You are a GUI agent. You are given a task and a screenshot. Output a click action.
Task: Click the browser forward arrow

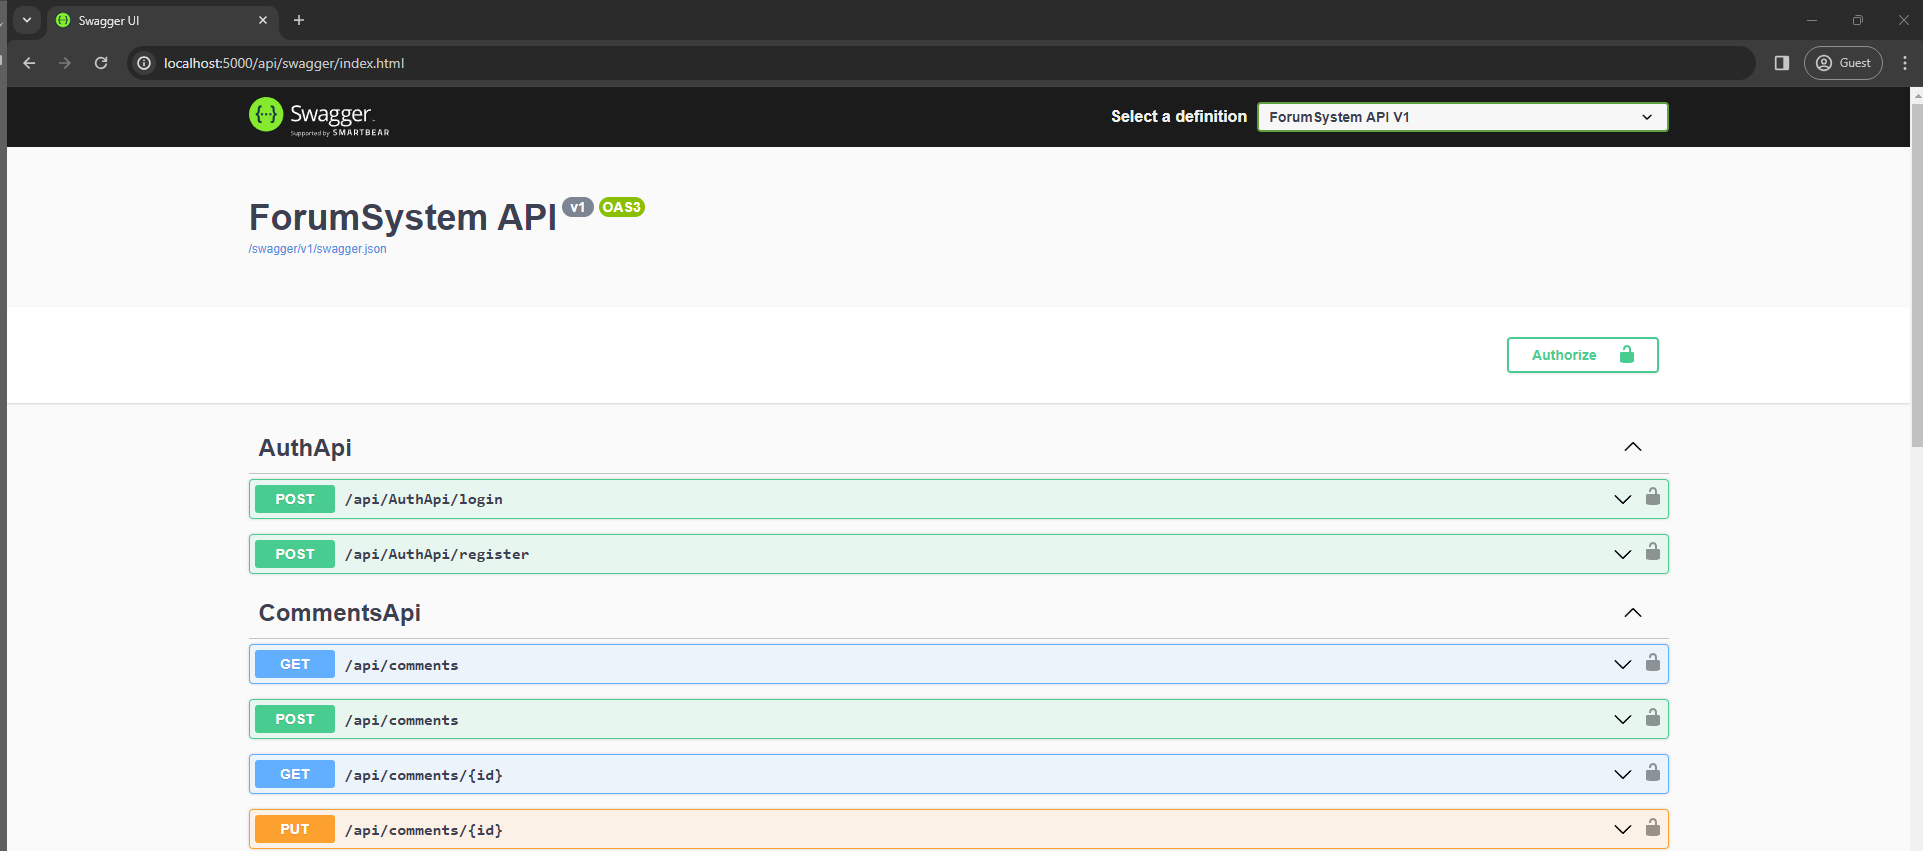pyautogui.click(x=65, y=63)
